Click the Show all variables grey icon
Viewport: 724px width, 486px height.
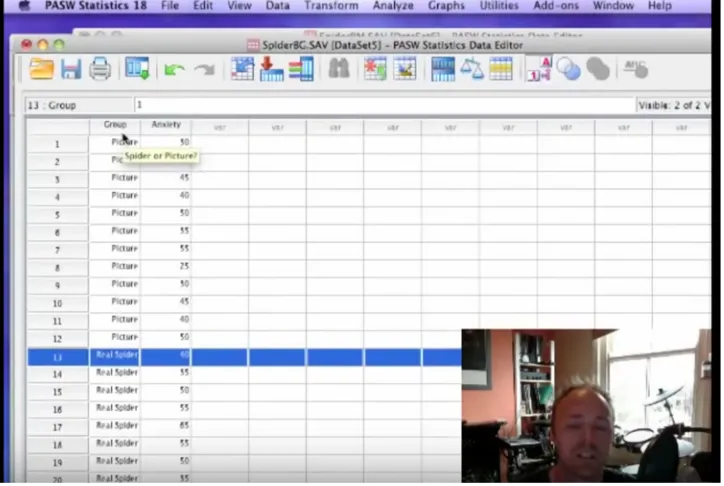598,69
